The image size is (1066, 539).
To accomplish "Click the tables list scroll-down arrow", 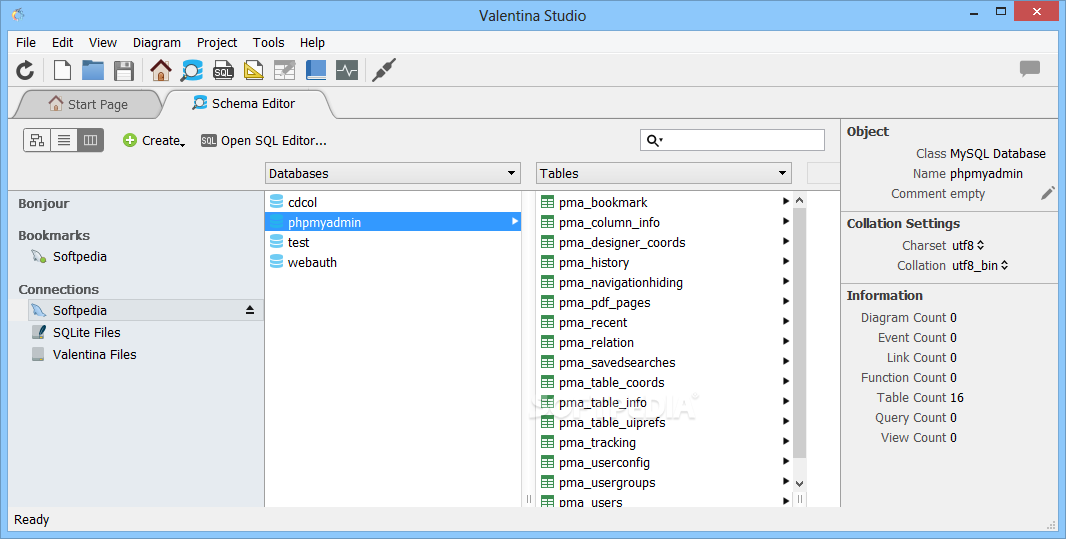I will (x=800, y=483).
